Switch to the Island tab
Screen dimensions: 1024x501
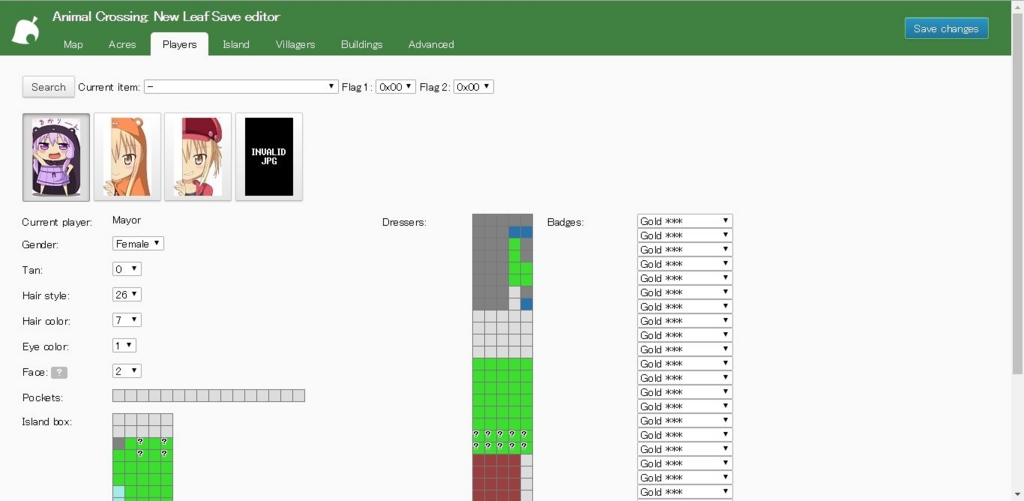click(x=236, y=44)
